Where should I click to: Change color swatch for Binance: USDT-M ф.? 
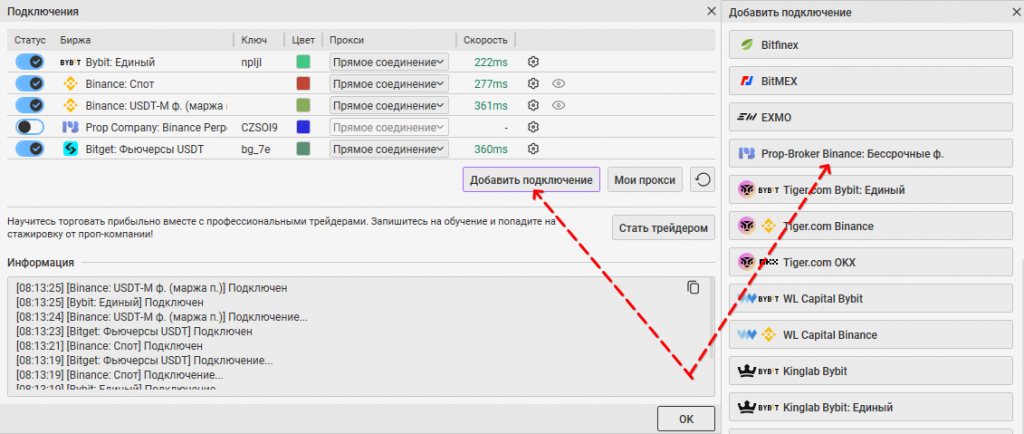pos(303,105)
